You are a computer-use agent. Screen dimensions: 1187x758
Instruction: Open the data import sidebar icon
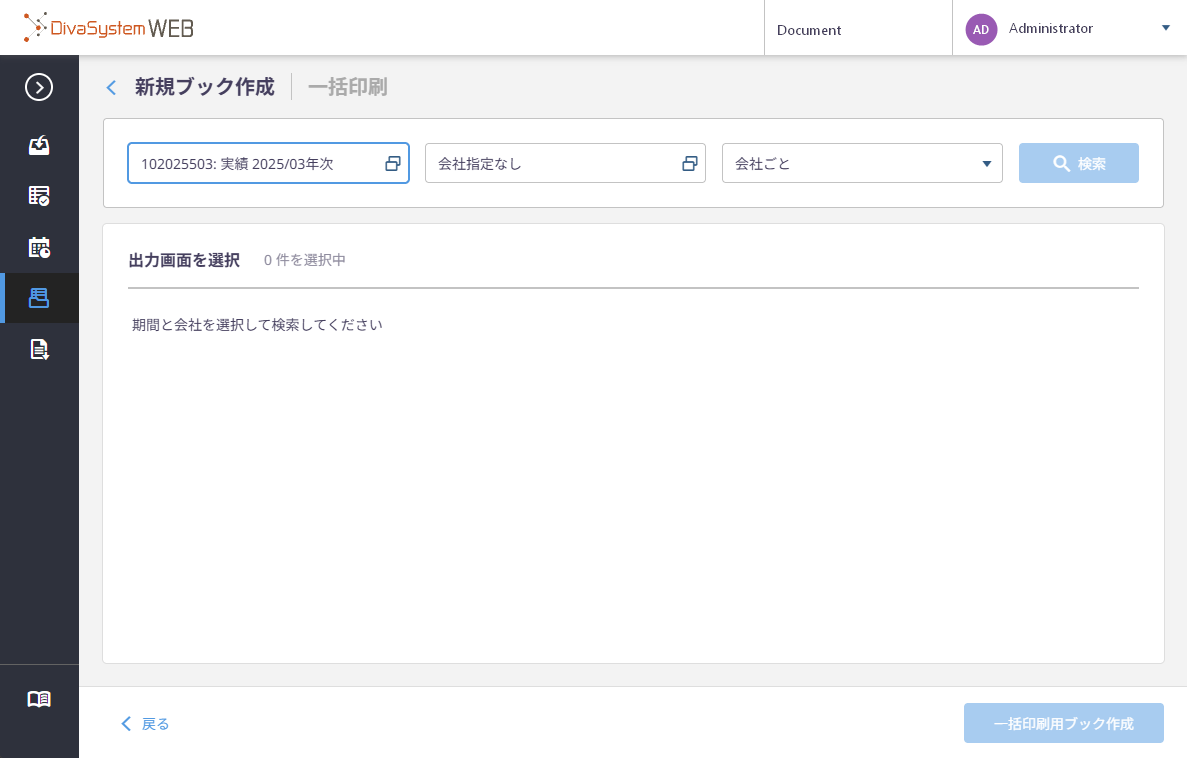39,145
